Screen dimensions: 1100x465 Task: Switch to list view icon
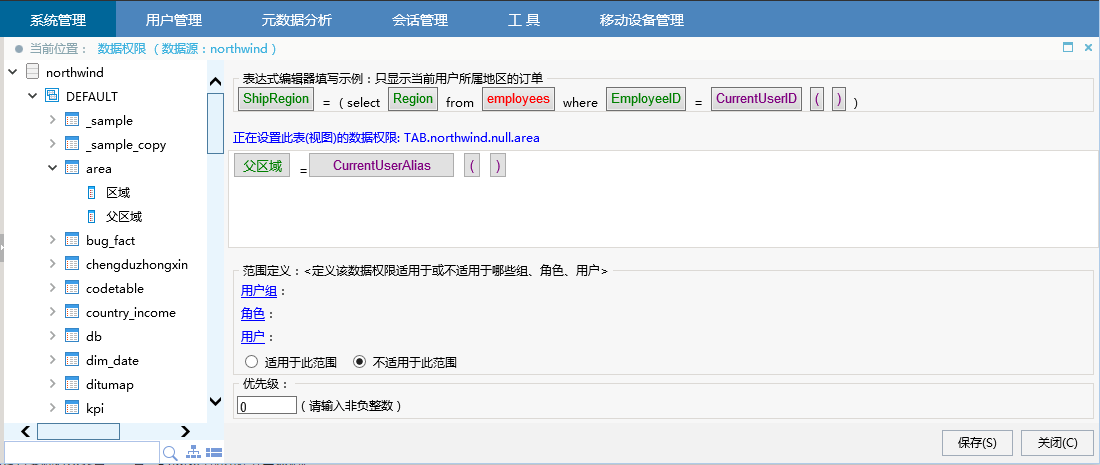click(214, 453)
